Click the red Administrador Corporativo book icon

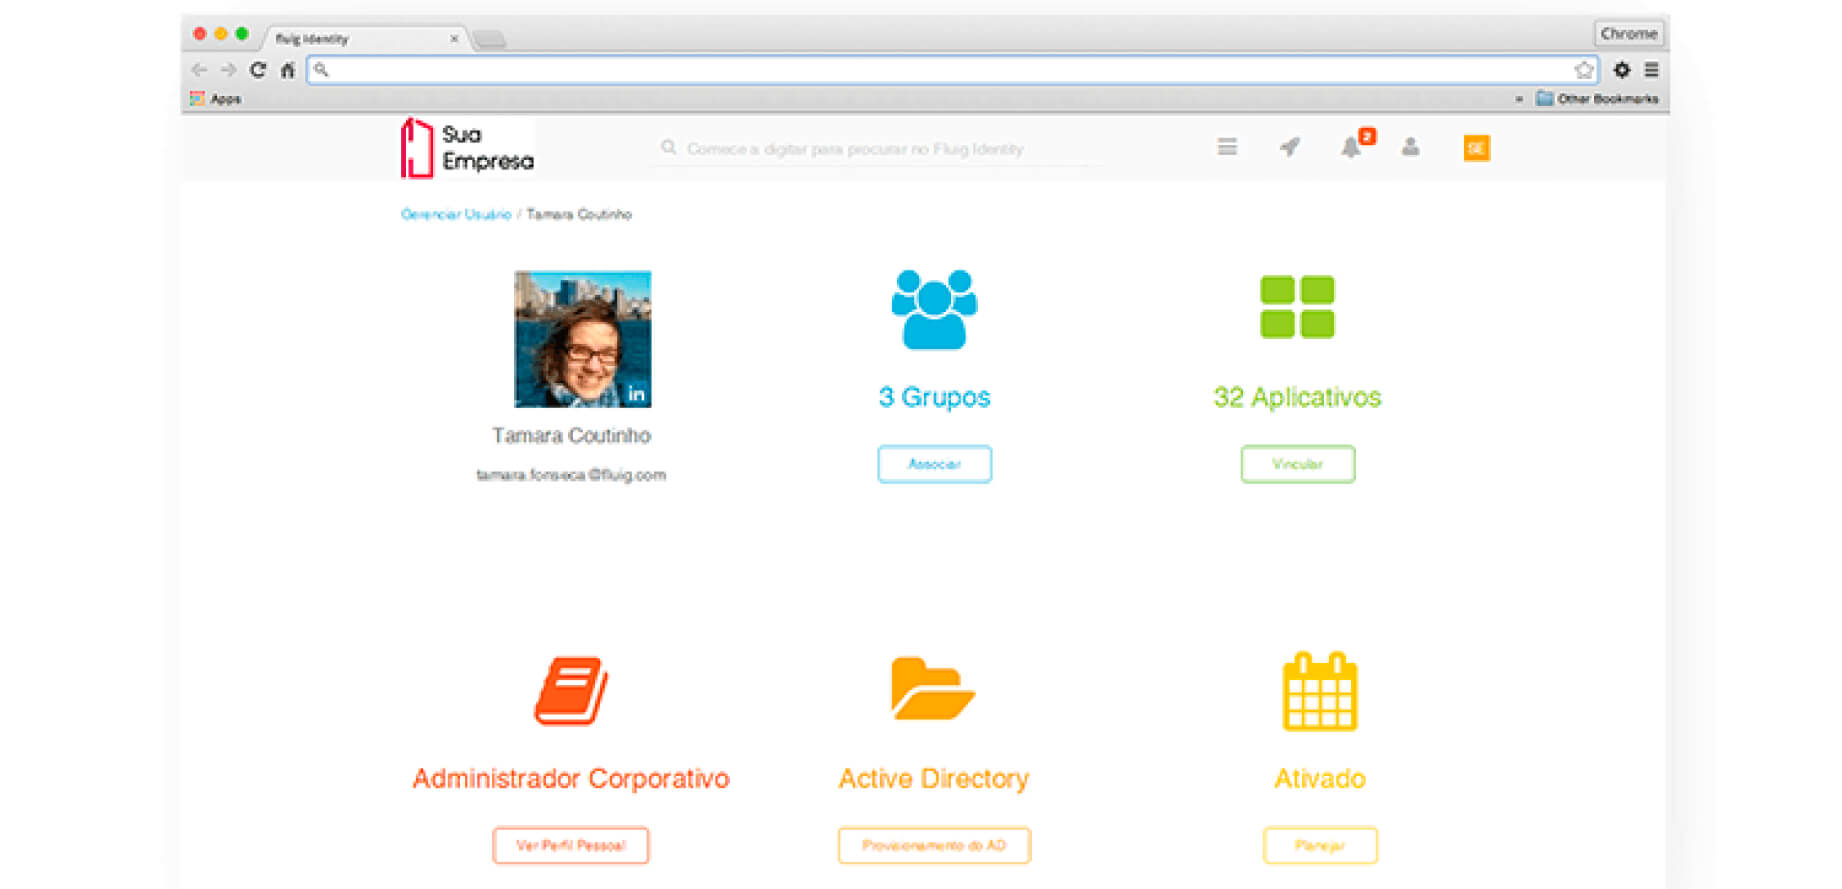click(571, 691)
